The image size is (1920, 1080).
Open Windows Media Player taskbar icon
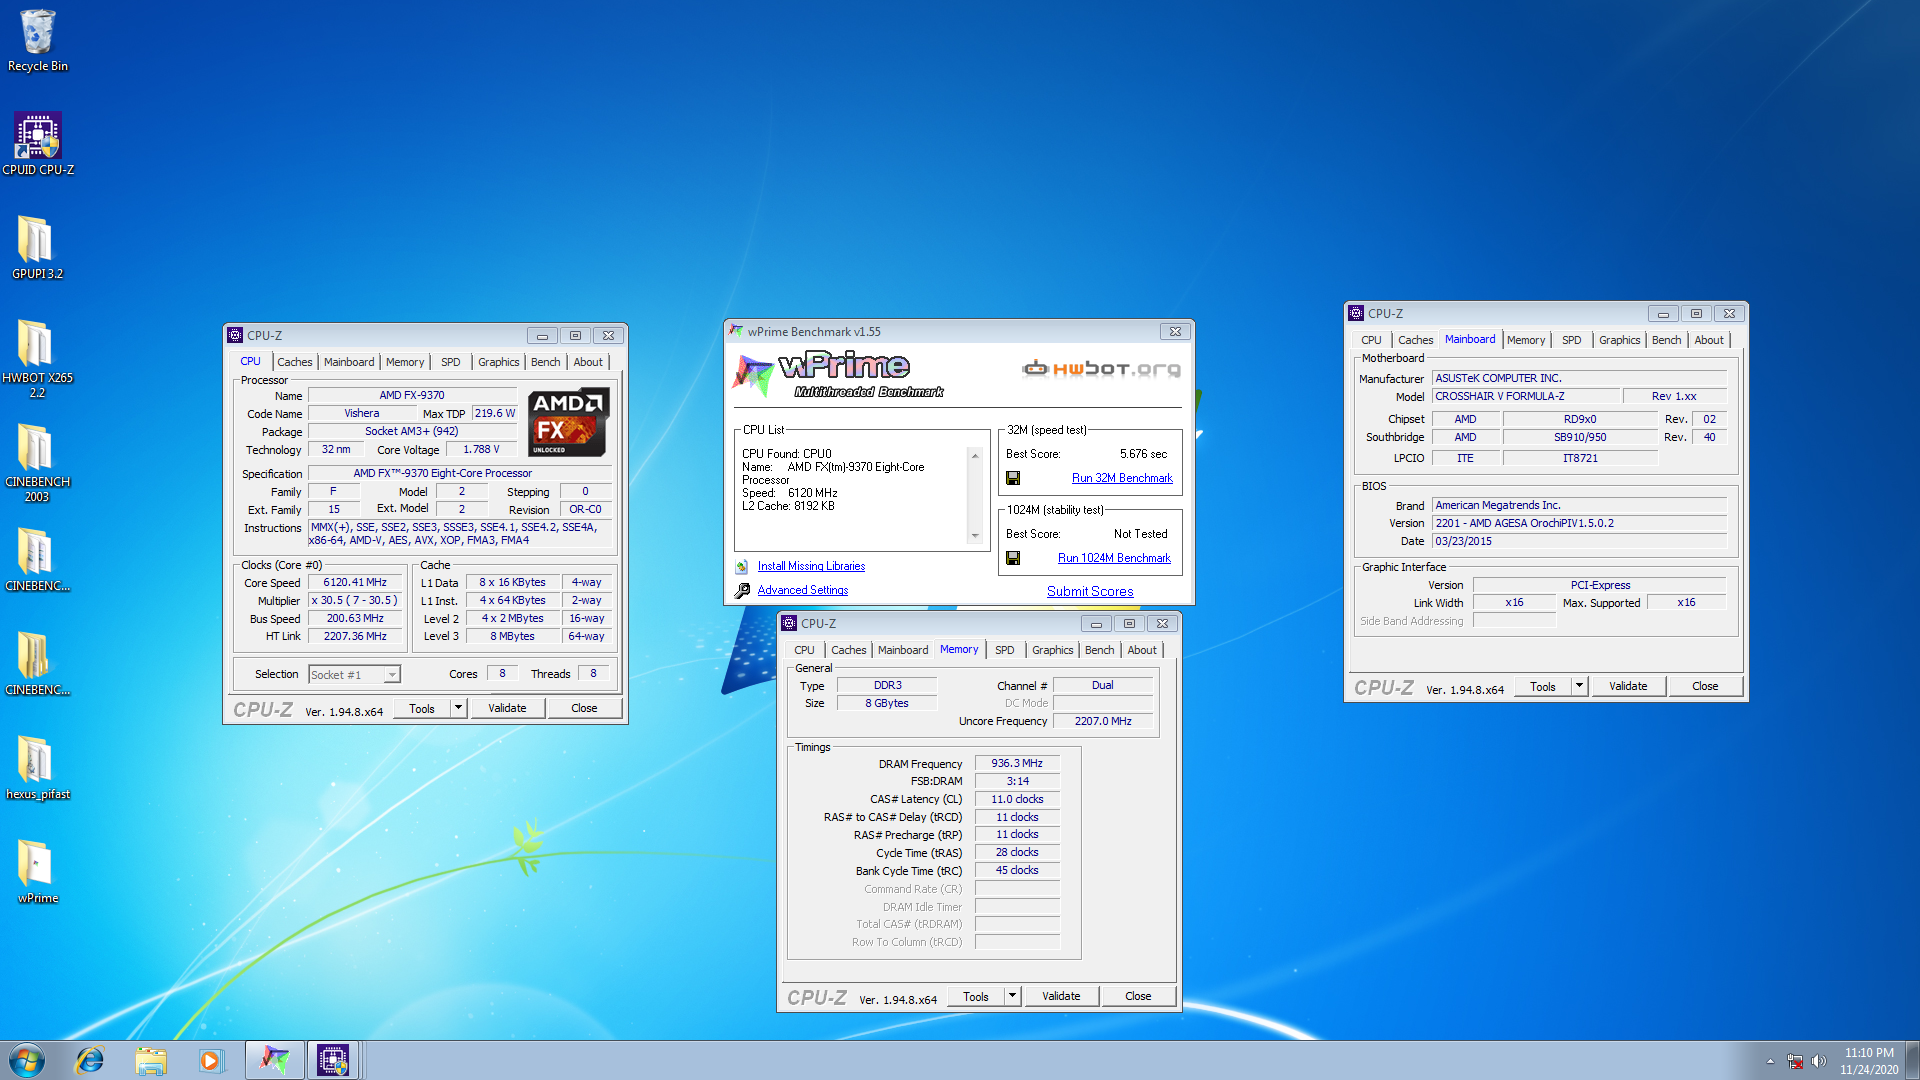click(x=210, y=1060)
